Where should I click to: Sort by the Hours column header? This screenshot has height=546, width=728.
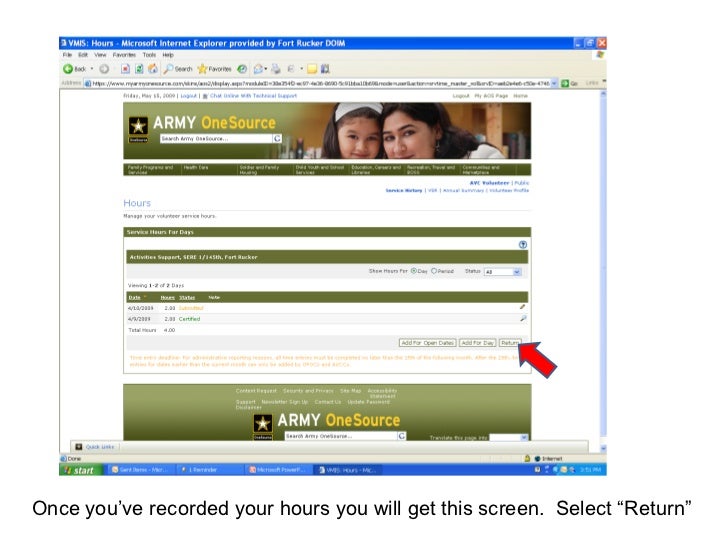click(x=168, y=298)
